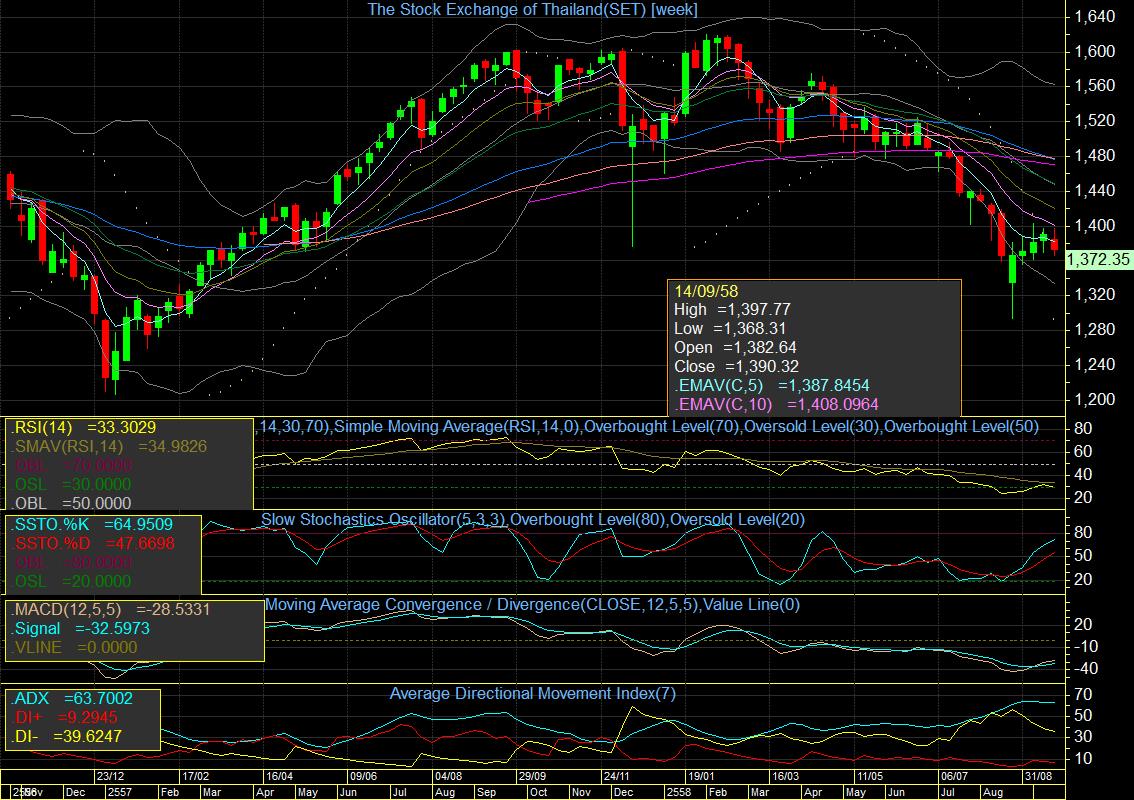Click the Aug label at right end of axis

(993, 792)
